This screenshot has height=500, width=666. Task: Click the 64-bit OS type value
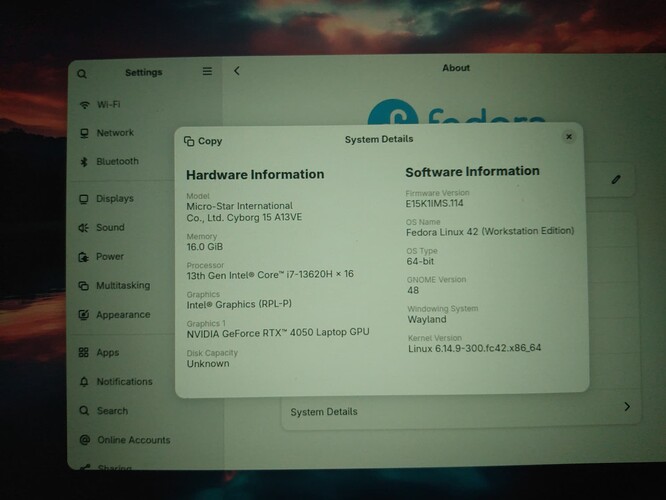[420, 261]
